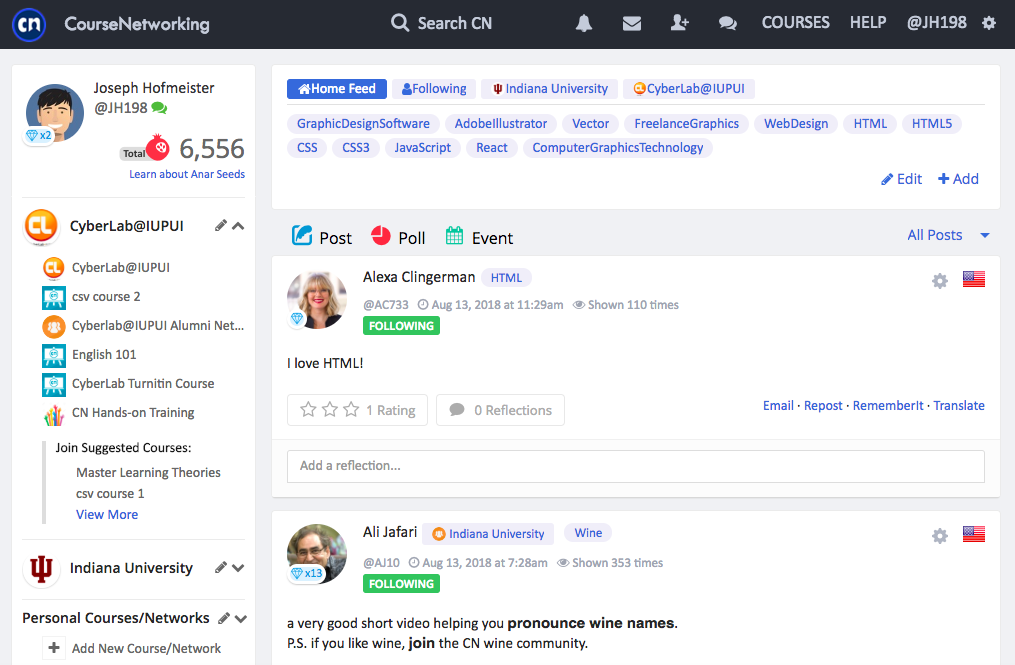Open Ali Jafari's profile photo
Image resolution: width=1015 pixels, height=665 pixels.
pos(317,554)
